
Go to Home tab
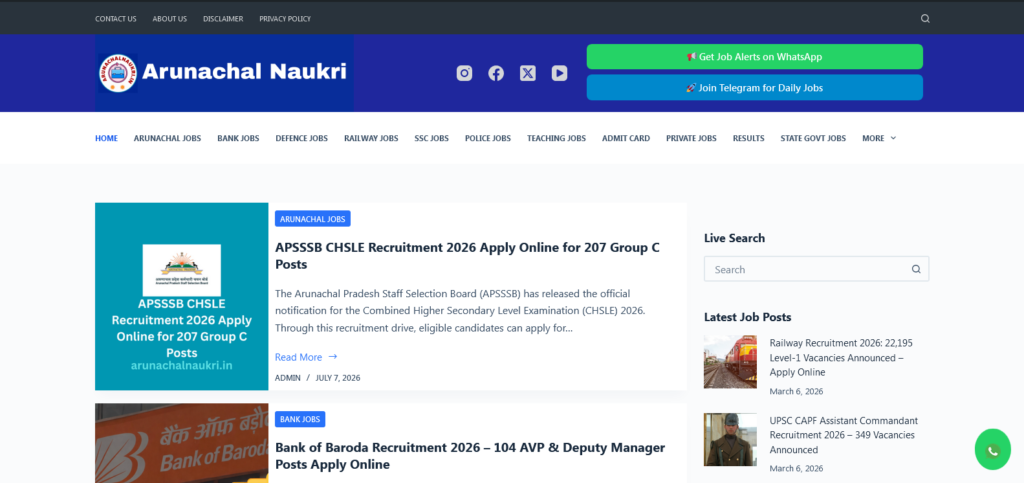106,138
